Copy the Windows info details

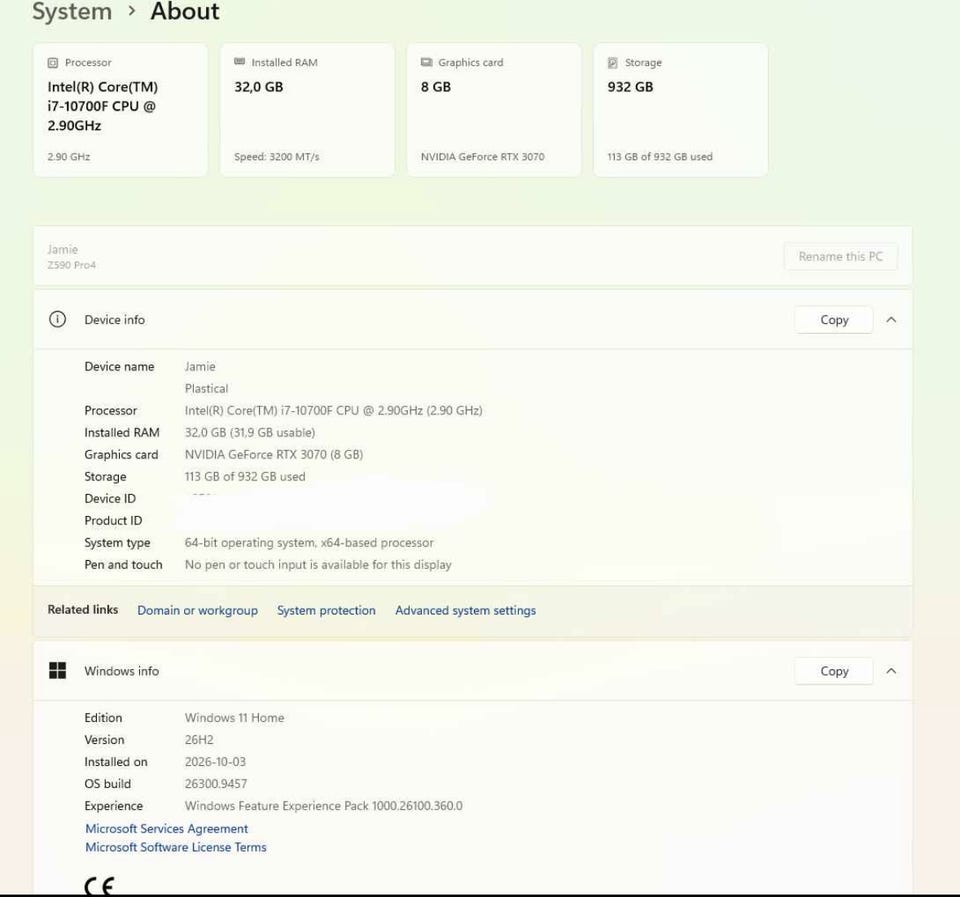(x=834, y=671)
